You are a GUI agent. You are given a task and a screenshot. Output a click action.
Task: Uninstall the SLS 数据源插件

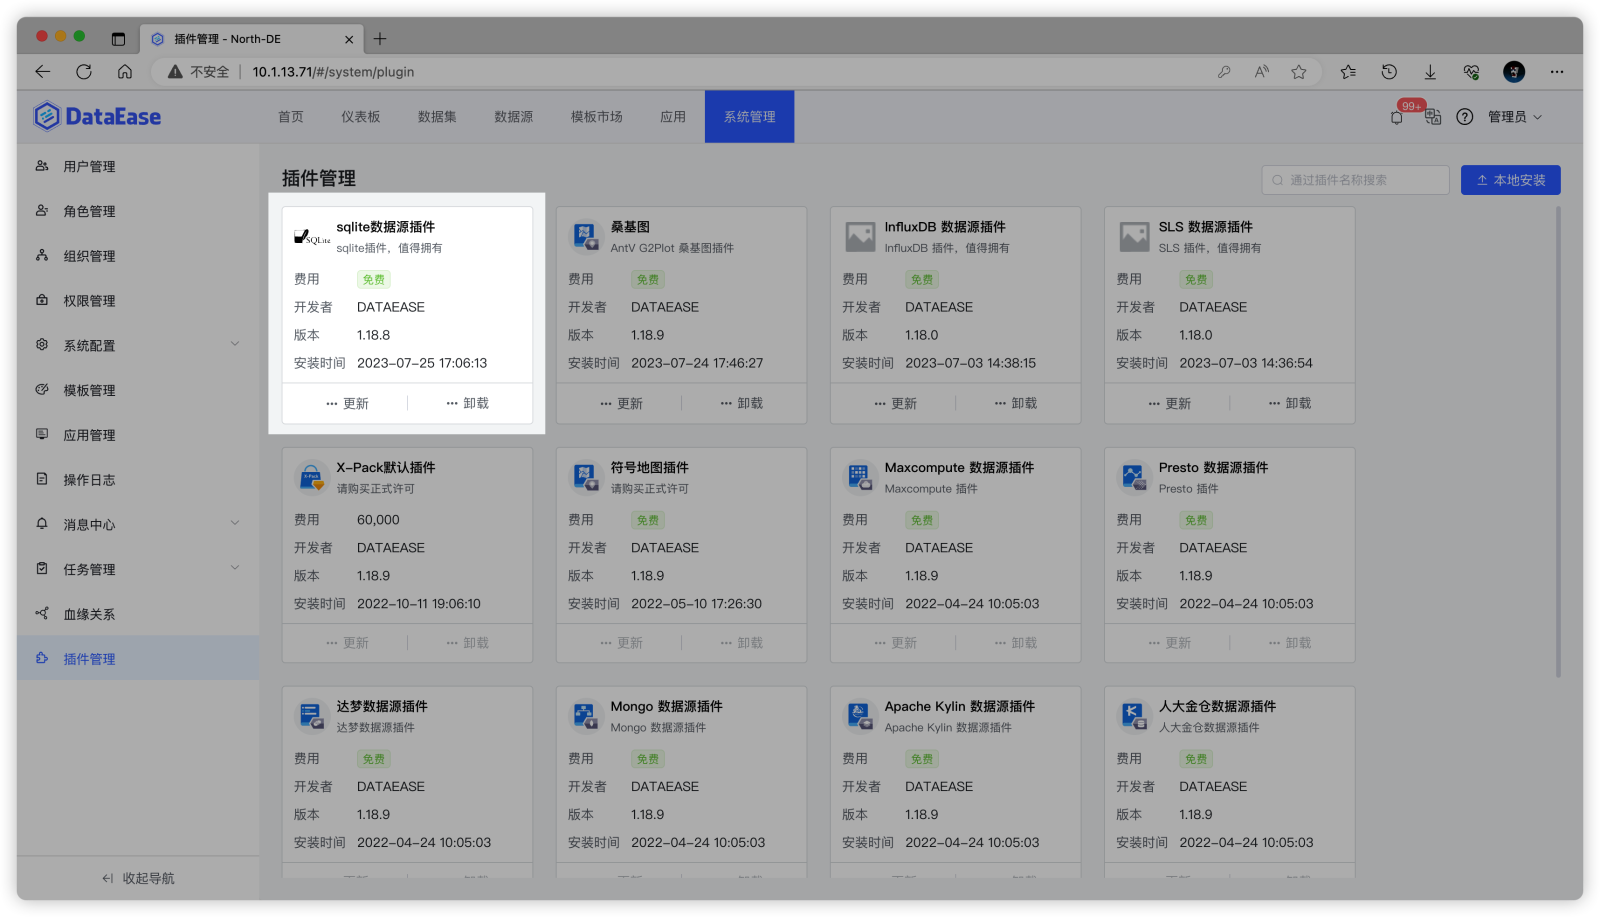click(x=1289, y=403)
